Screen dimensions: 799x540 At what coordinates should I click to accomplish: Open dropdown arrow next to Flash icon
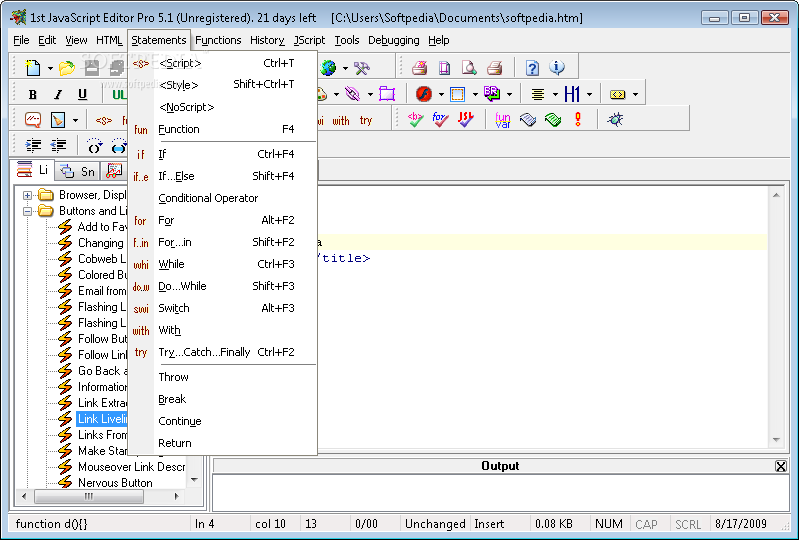point(441,95)
